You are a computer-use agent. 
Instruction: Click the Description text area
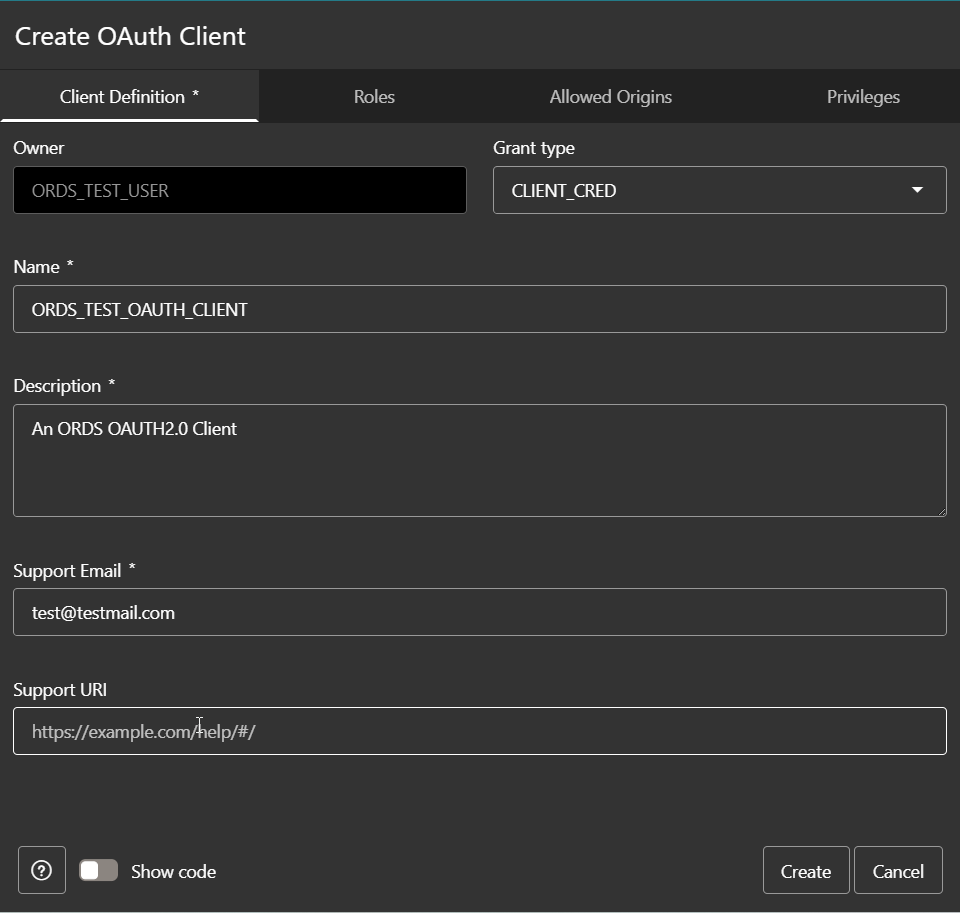480,460
